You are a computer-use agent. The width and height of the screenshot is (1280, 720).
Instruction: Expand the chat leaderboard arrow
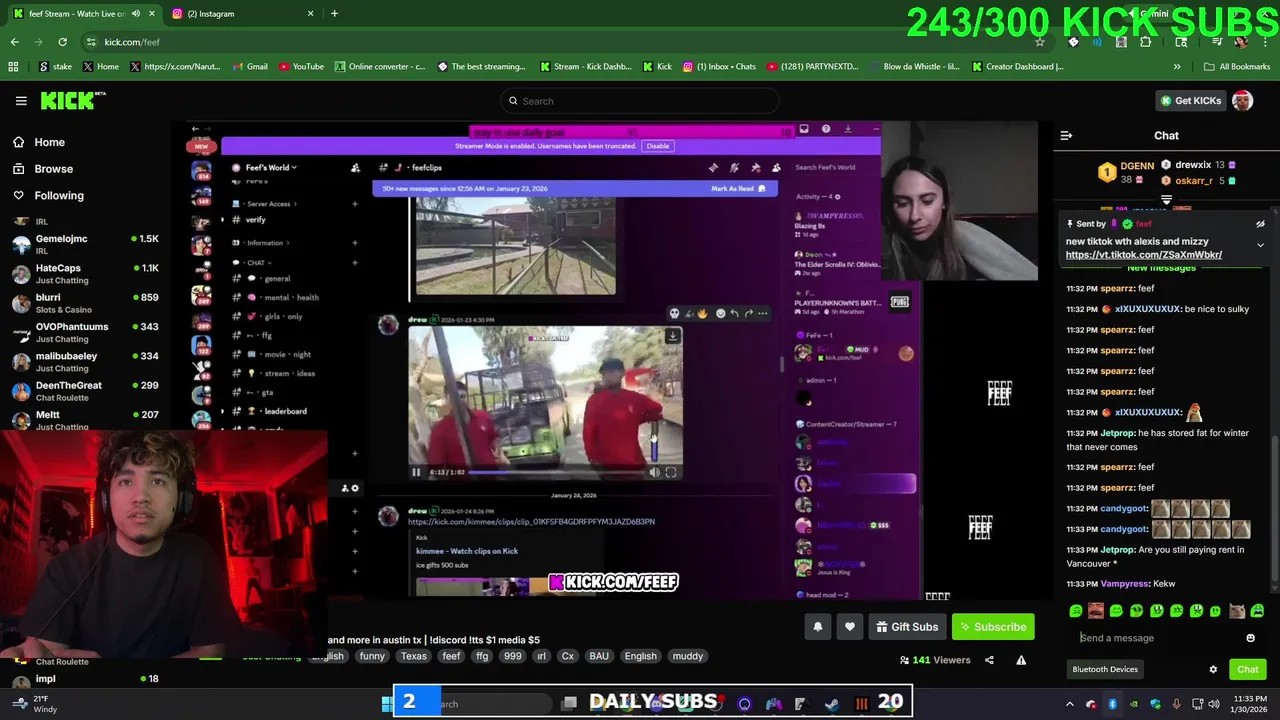pos(1166,200)
